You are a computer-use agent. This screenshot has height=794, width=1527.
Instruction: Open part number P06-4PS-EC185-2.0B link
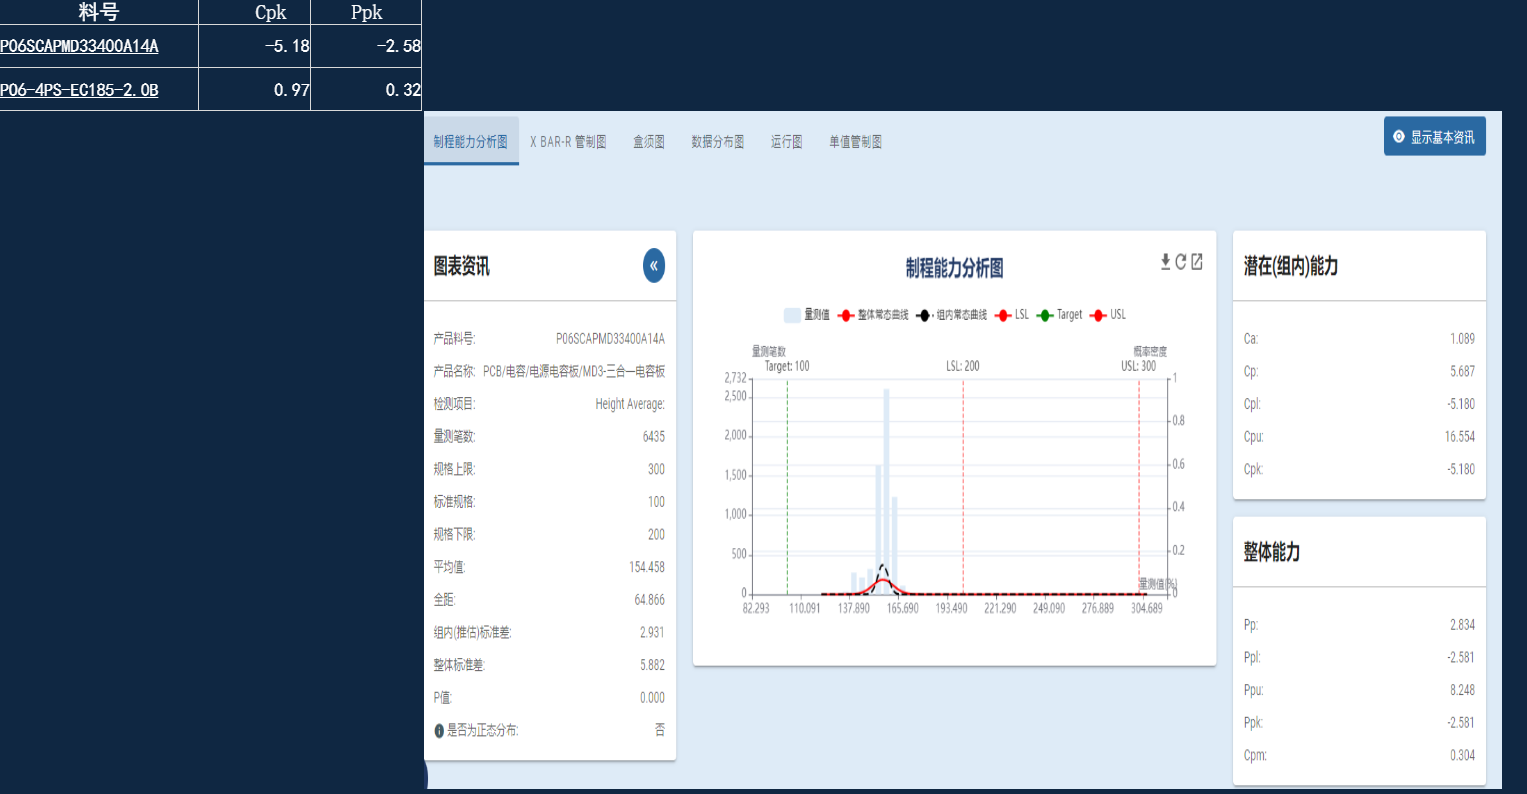click(79, 90)
